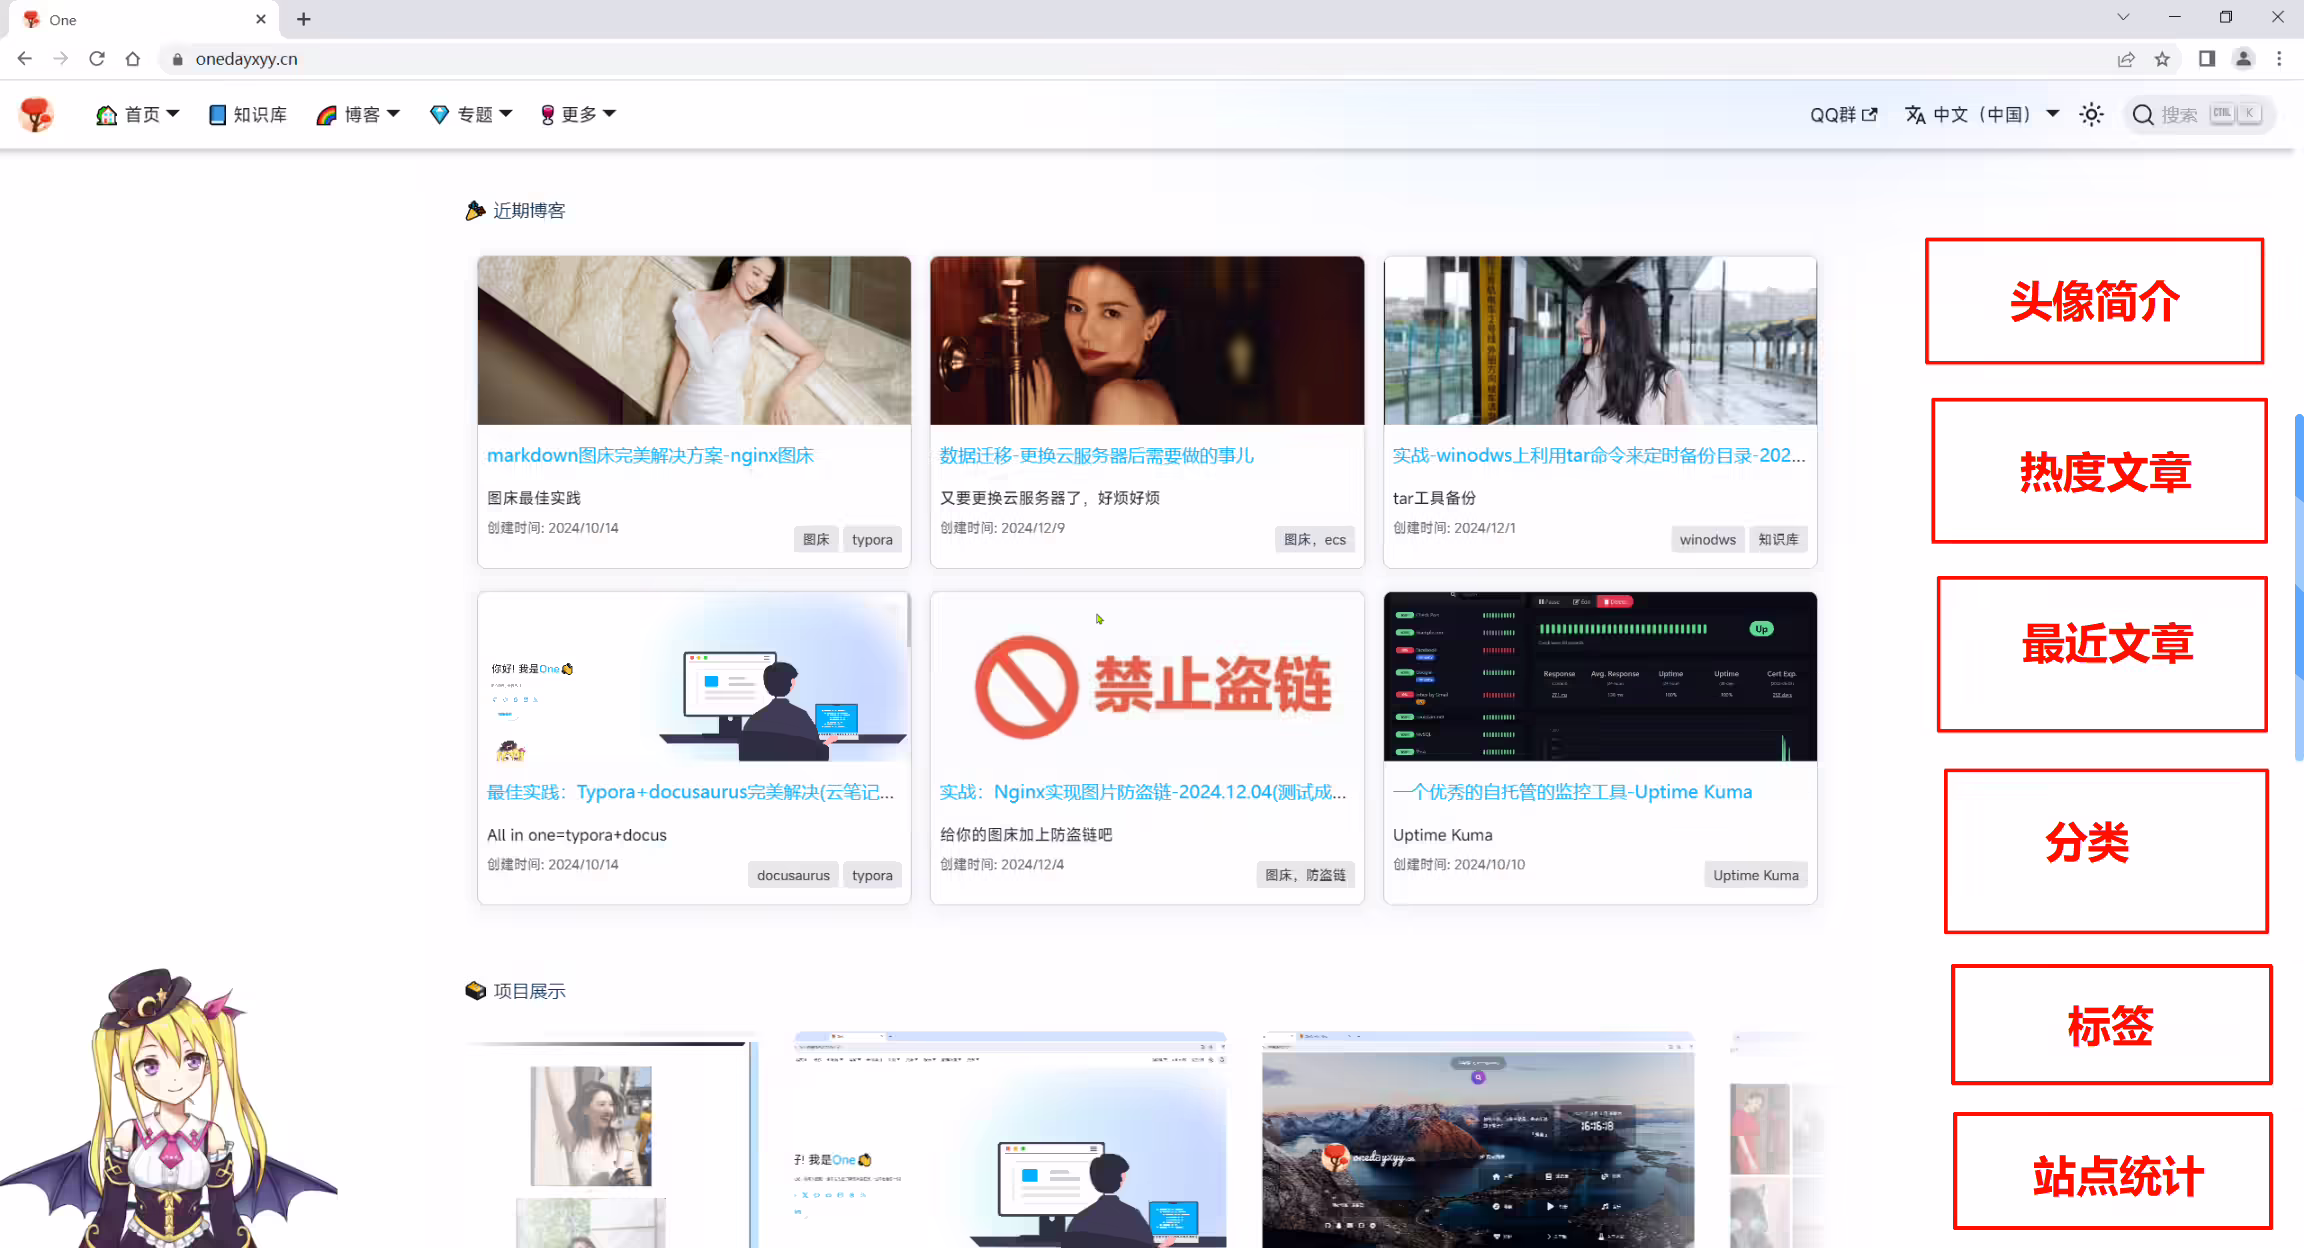The height and width of the screenshot is (1248, 2304).
Task: Open the 中文（中国）language dropdown
Action: click(1982, 115)
